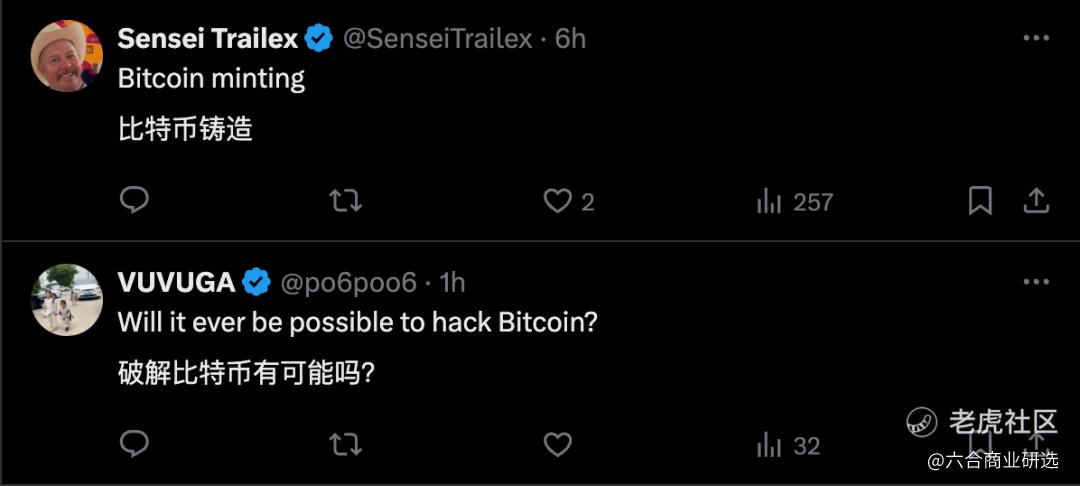
Task: Like Sensei Trailex's tweet
Action: click(x=557, y=201)
